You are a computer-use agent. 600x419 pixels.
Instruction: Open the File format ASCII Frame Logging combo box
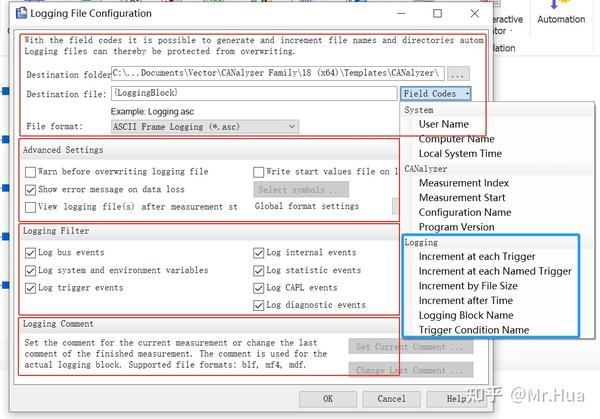tap(205, 127)
